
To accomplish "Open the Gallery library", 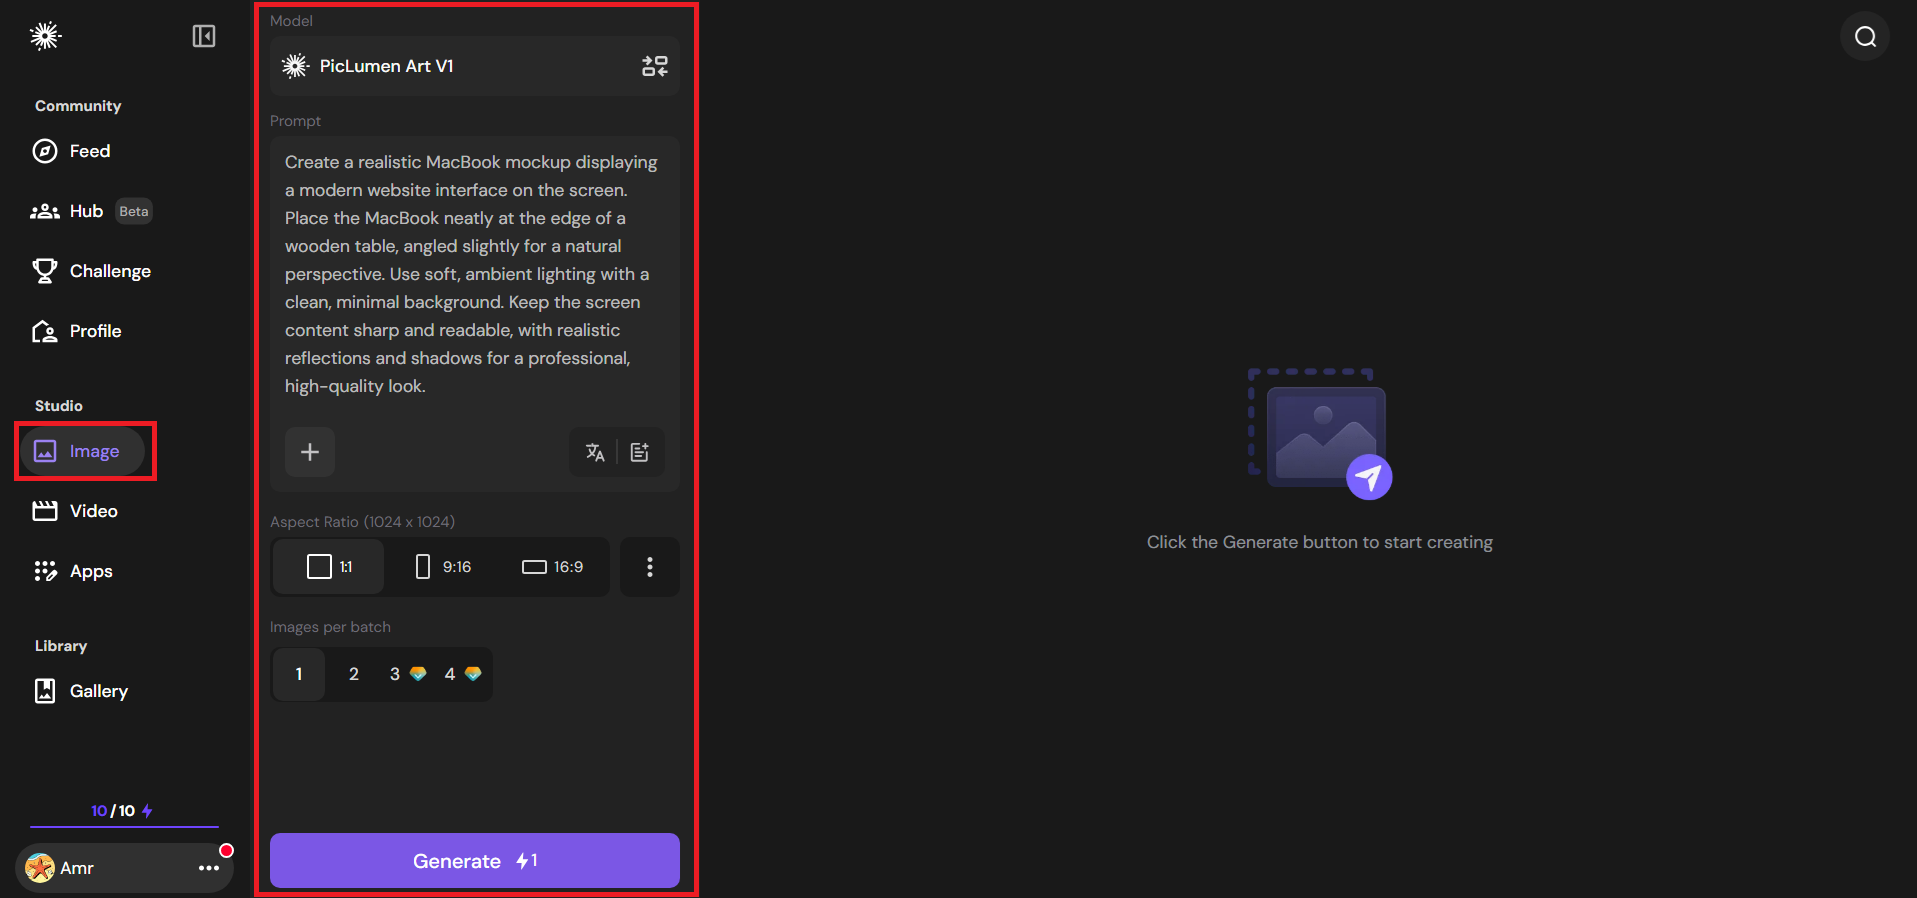I will (x=80, y=691).
